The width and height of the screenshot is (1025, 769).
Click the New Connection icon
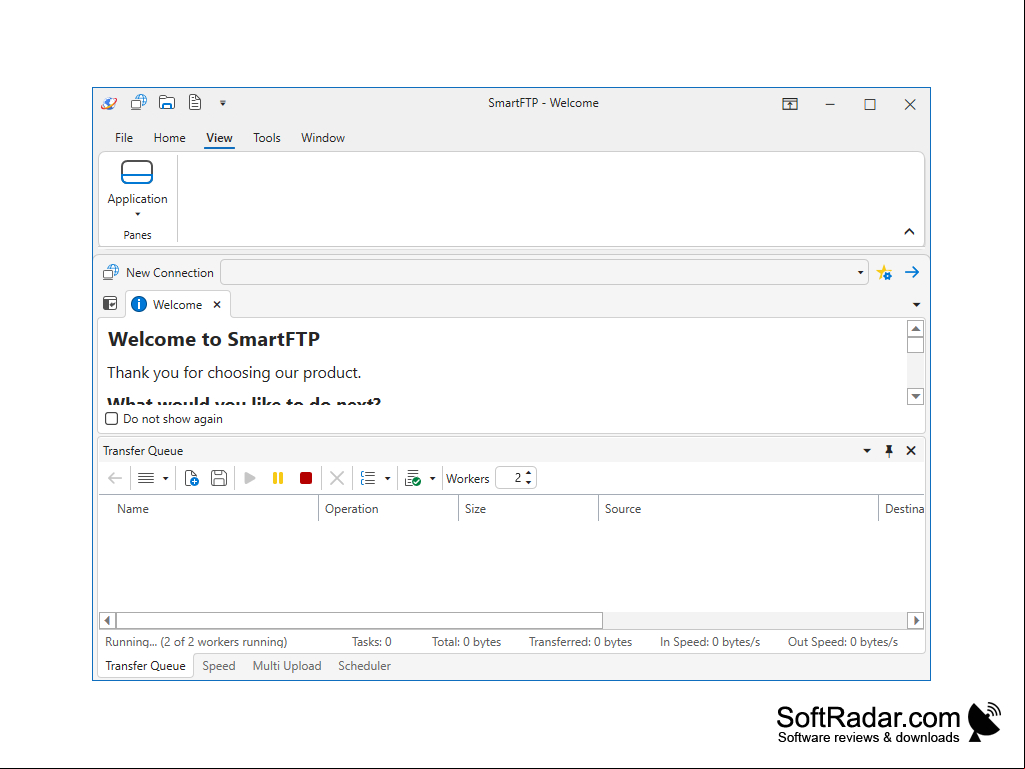(111, 272)
